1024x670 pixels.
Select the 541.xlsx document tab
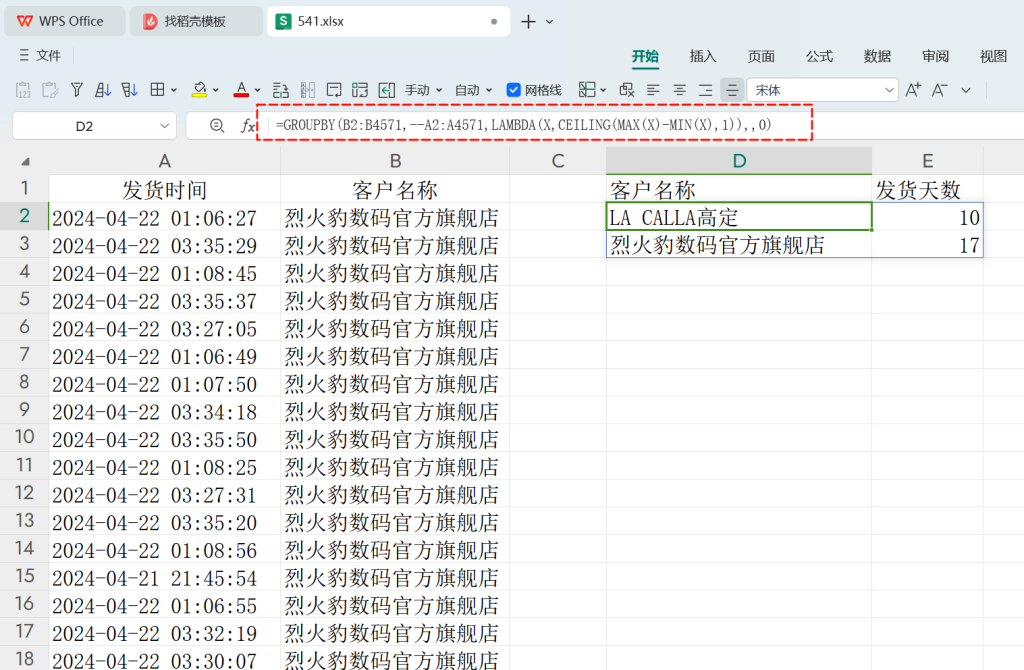(x=388, y=22)
